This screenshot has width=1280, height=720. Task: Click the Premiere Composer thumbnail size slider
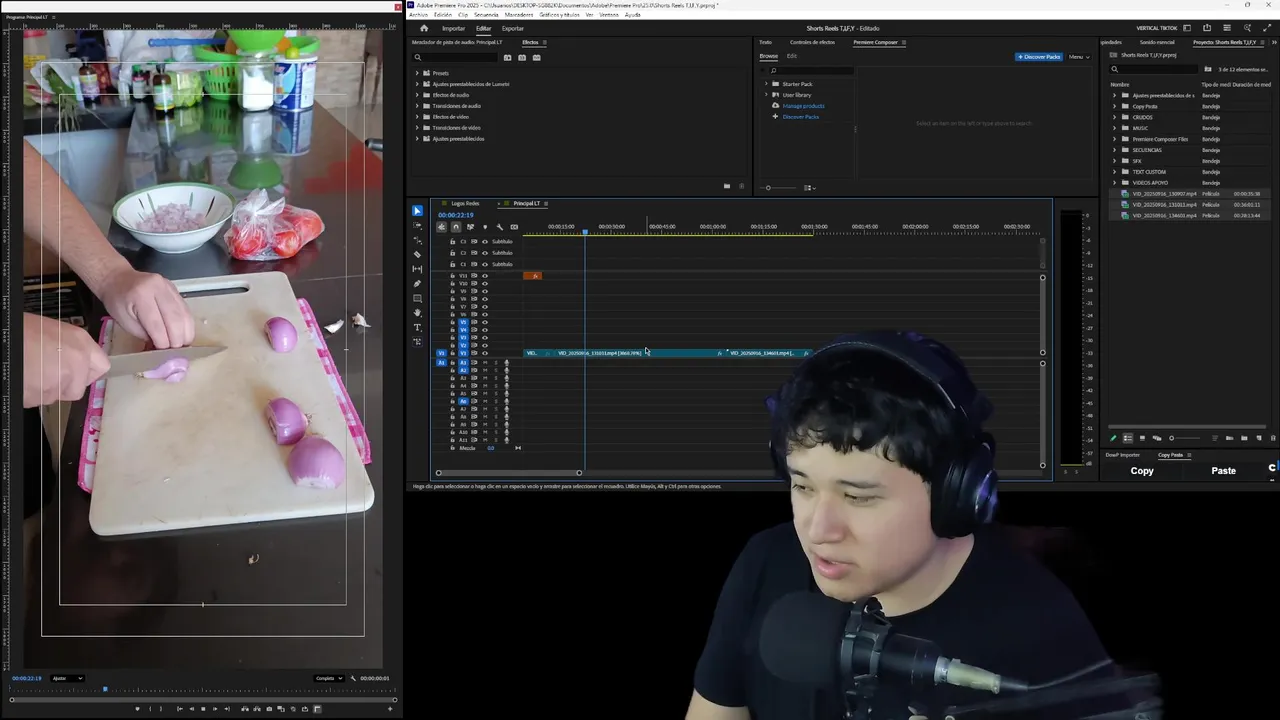click(778, 188)
